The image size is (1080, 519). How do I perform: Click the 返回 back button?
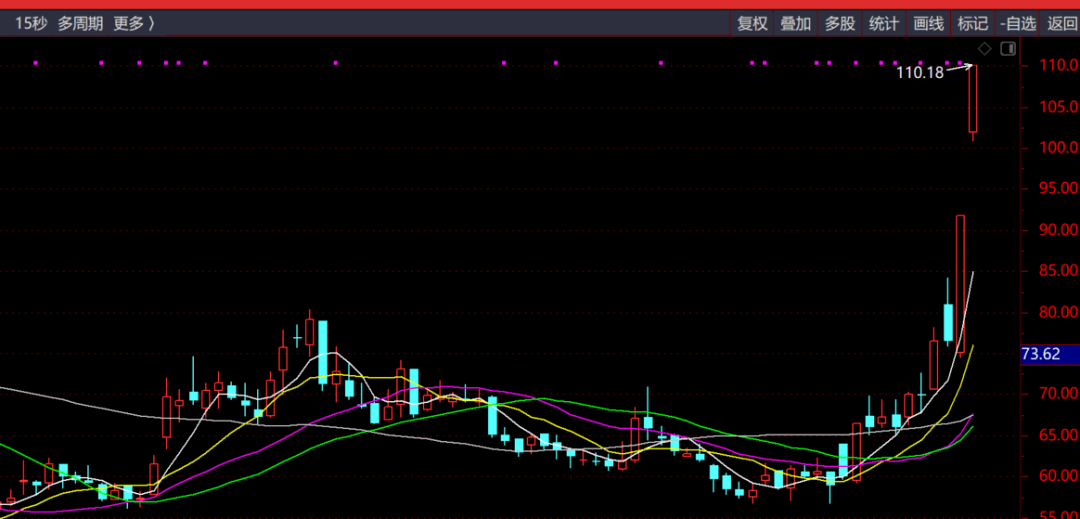[x=1061, y=23]
